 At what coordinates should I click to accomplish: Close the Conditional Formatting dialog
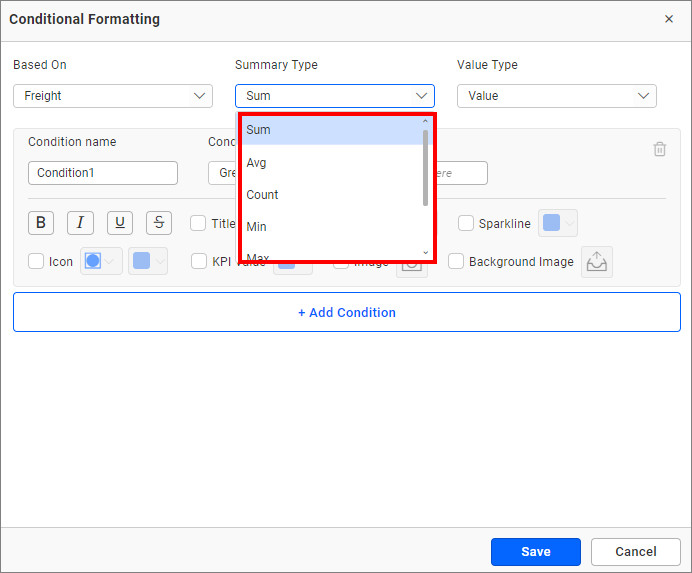tap(669, 19)
